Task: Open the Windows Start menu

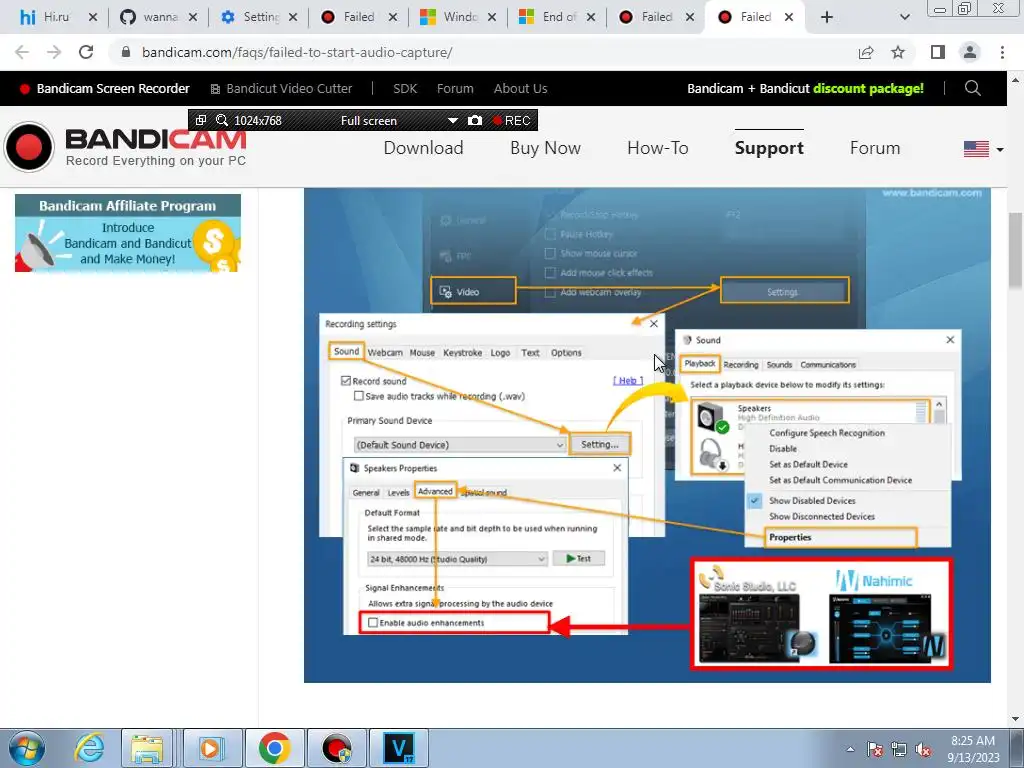Action: tap(26, 748)
